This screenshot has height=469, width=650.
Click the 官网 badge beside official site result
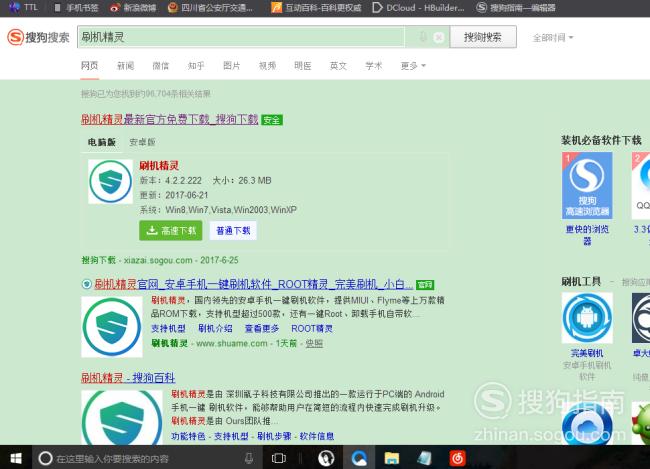(425, 285)
